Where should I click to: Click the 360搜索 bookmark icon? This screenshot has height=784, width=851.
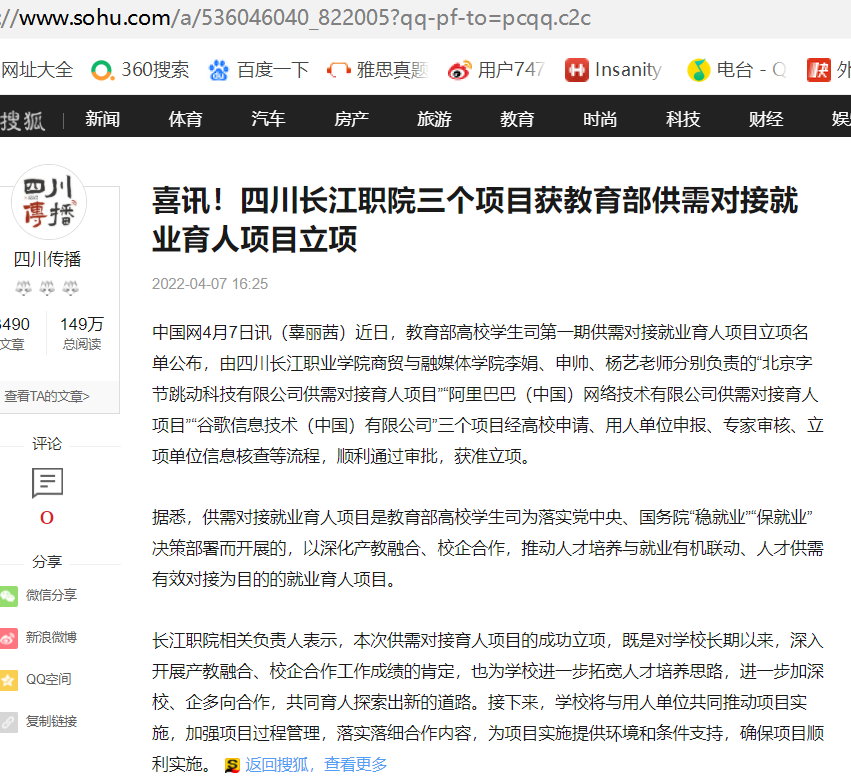pyautogui.click(x=102, y=71)
